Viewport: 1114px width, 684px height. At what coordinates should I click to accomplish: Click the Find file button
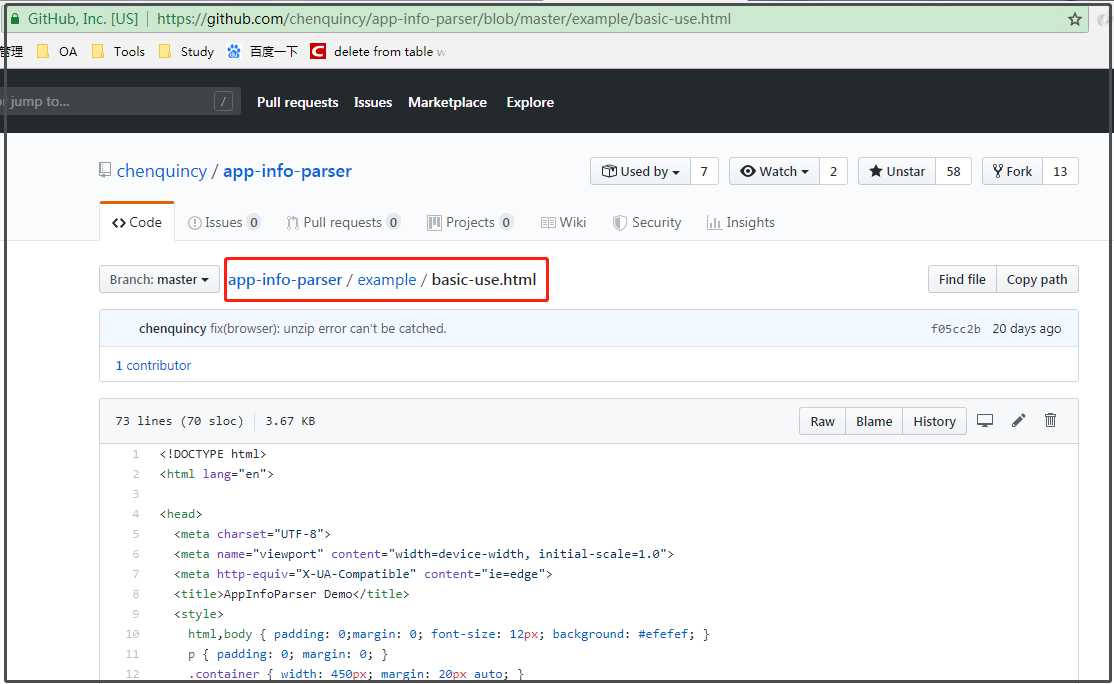(962, 280)
